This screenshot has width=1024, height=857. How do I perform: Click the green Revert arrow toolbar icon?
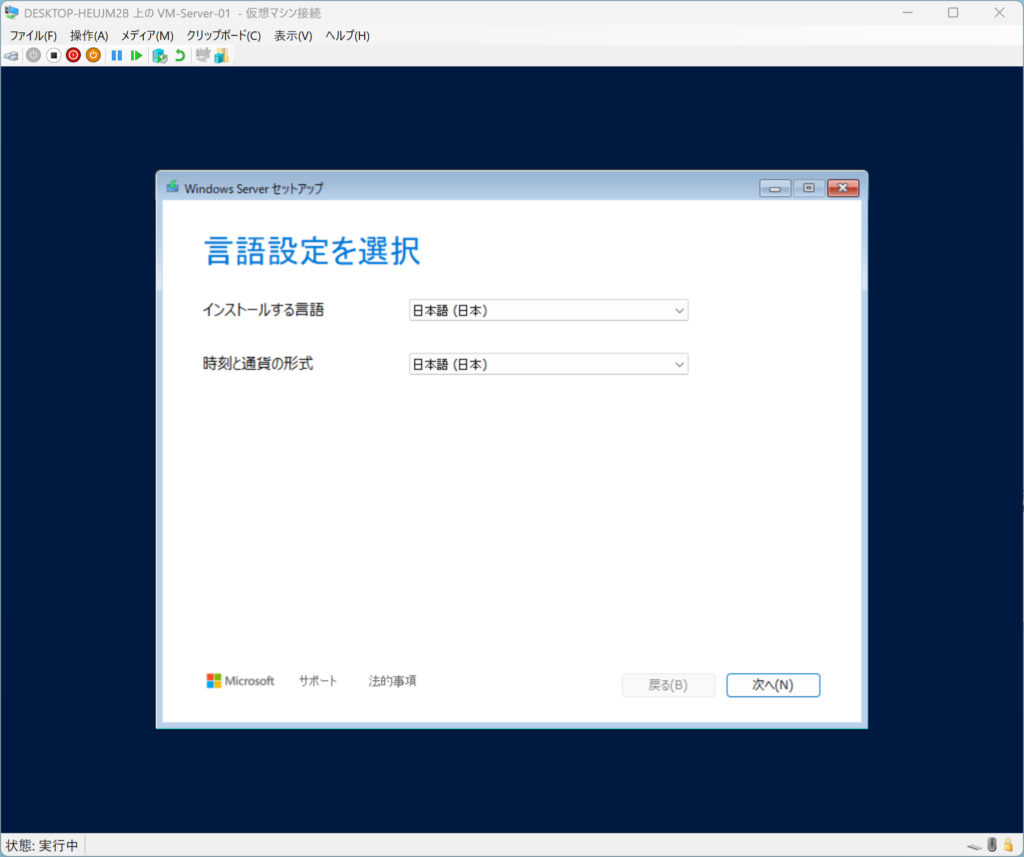click(180, 55)
